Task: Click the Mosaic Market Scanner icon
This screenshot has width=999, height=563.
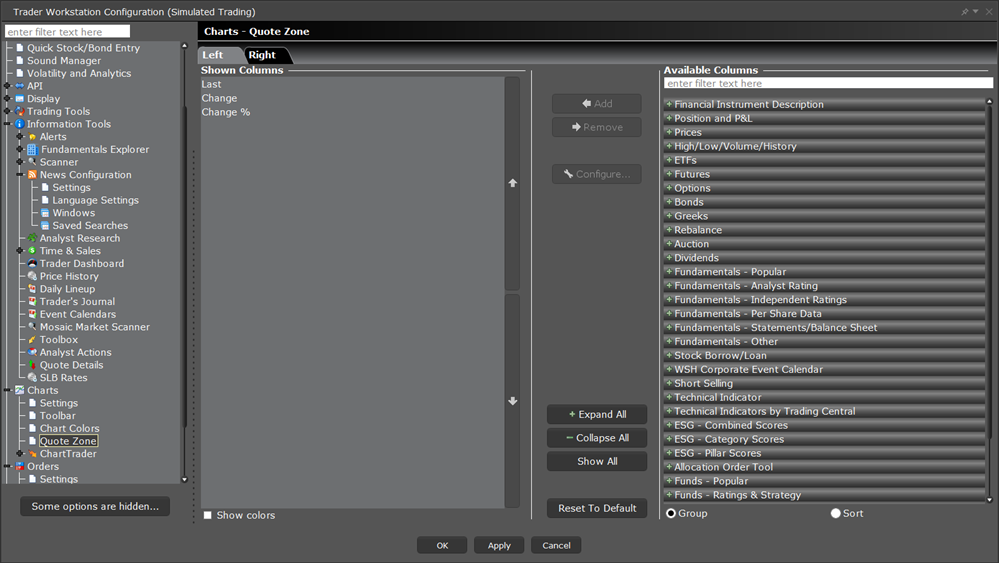Action: click(32, 327)
